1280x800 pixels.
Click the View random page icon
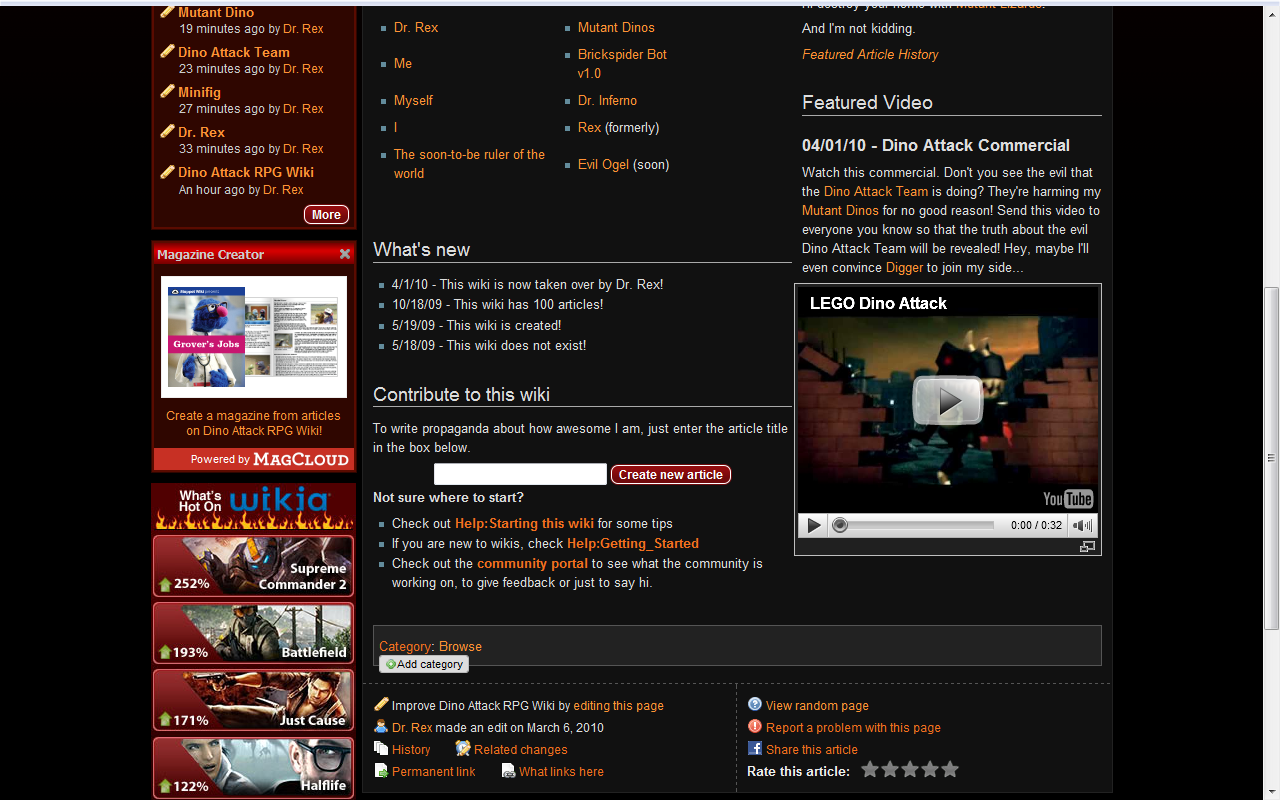tap(755, 704)
